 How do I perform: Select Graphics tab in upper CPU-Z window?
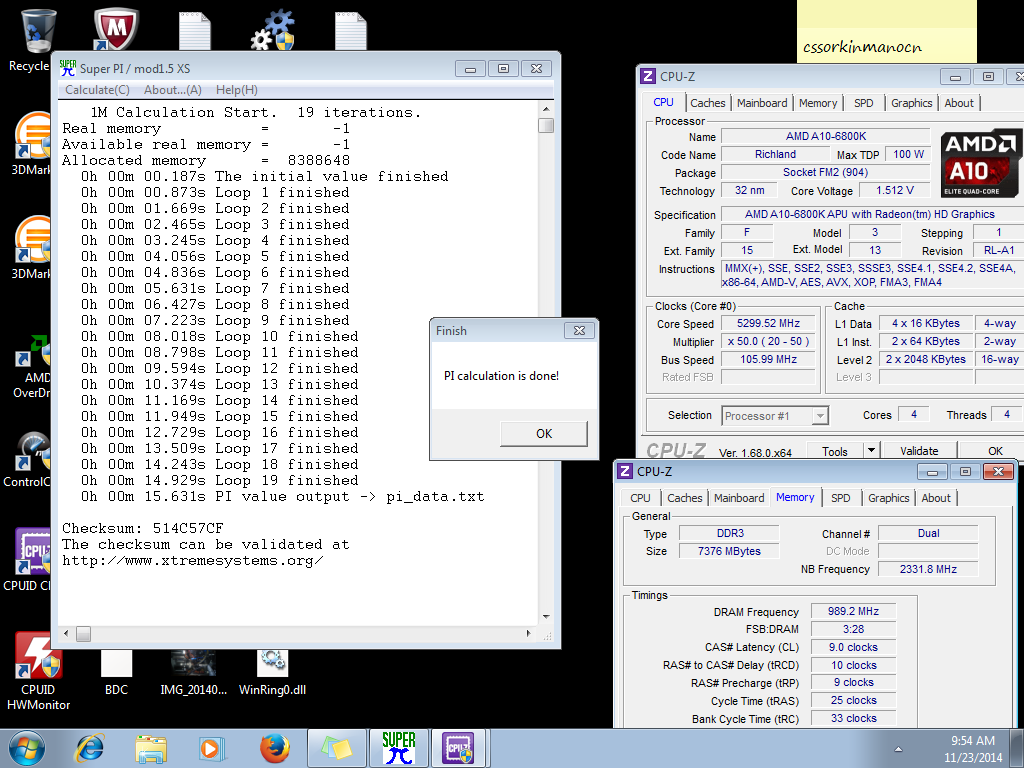(x=912, y=103)
